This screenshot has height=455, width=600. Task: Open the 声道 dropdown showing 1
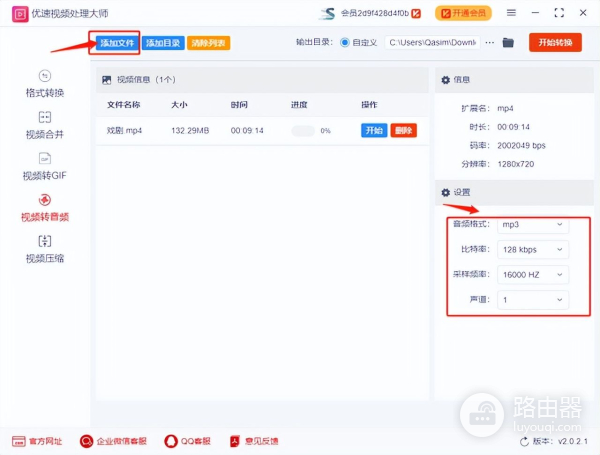point(533,300)
